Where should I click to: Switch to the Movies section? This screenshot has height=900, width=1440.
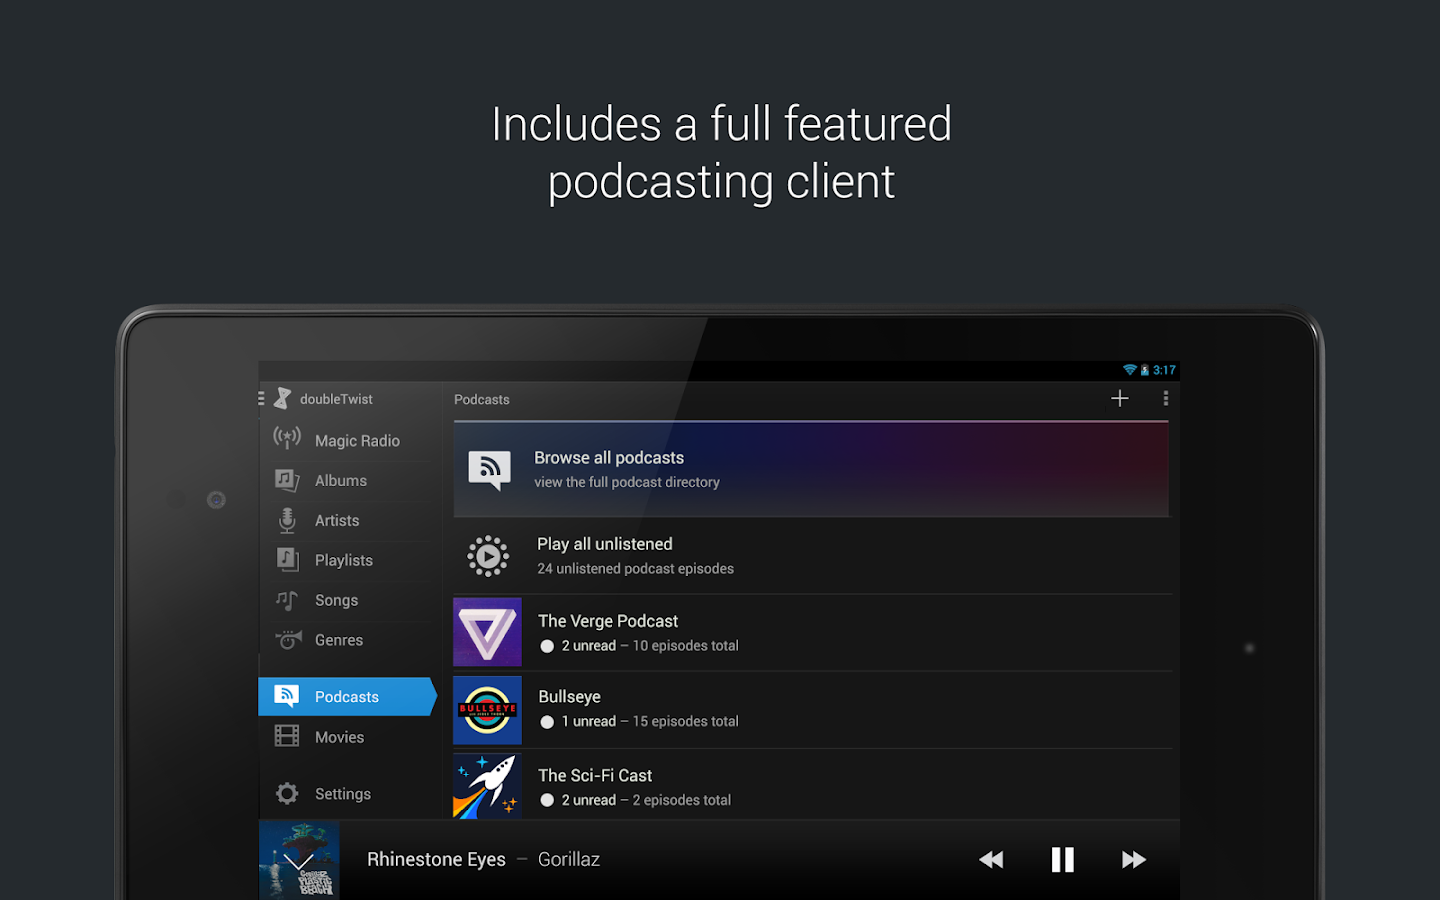click(x=339, y=738)
